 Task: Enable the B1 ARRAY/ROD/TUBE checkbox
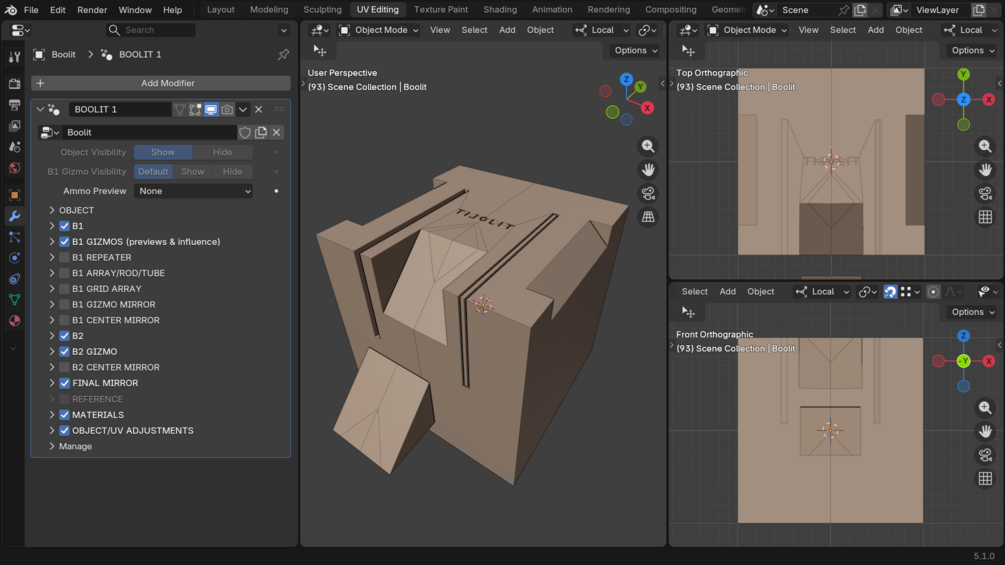coord(64,273)
